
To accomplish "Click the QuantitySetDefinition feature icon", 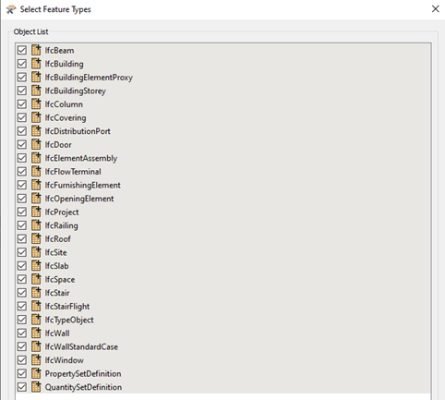I will point(36,387).
